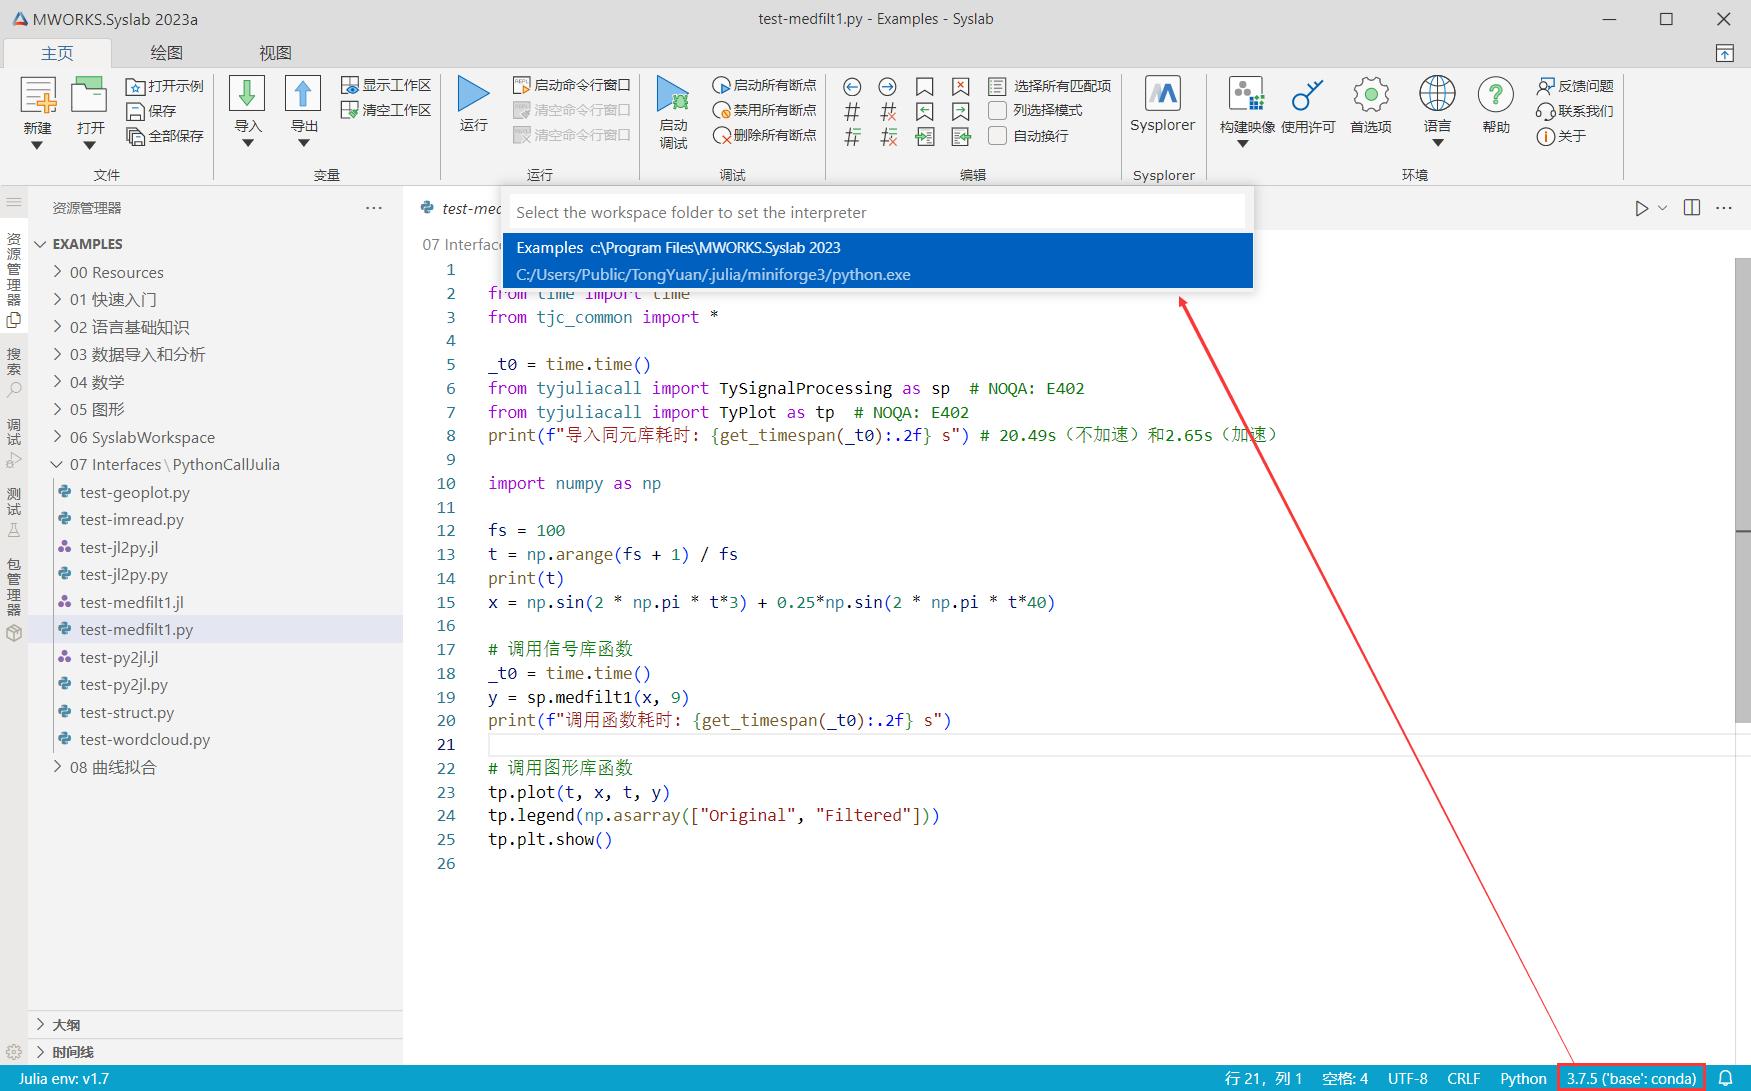Open the 新建 dropdown arrow
The width and height of the screenshot is (1751, 1091).
(x=37, y=146)
